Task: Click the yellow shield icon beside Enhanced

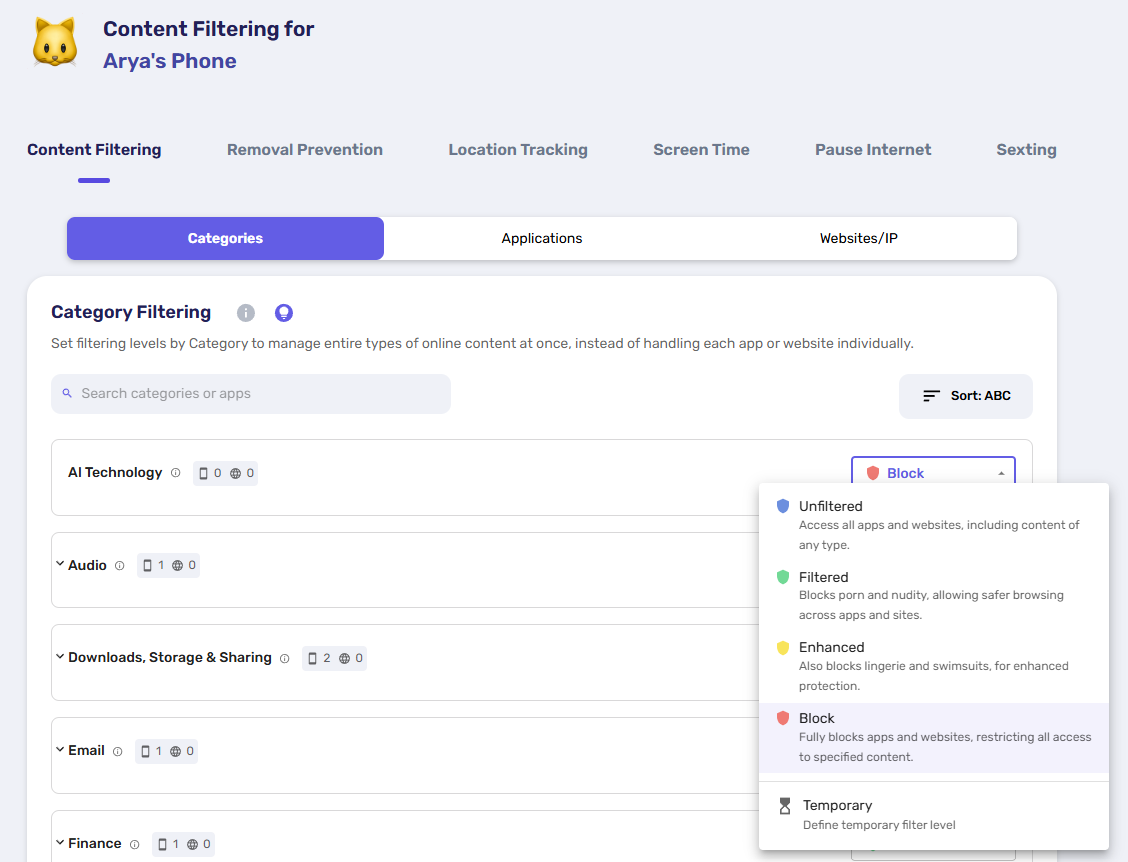Action: coord(783,648)
